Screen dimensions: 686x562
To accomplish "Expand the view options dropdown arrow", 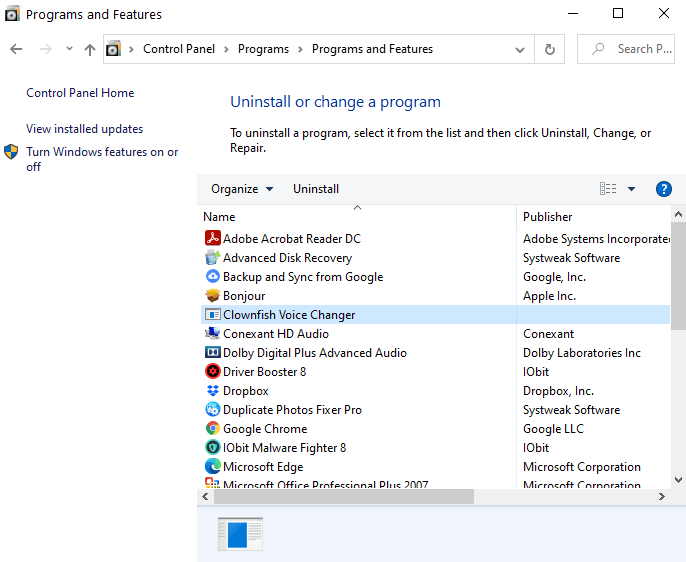I will pyautogui.click(x=631, y=189).
